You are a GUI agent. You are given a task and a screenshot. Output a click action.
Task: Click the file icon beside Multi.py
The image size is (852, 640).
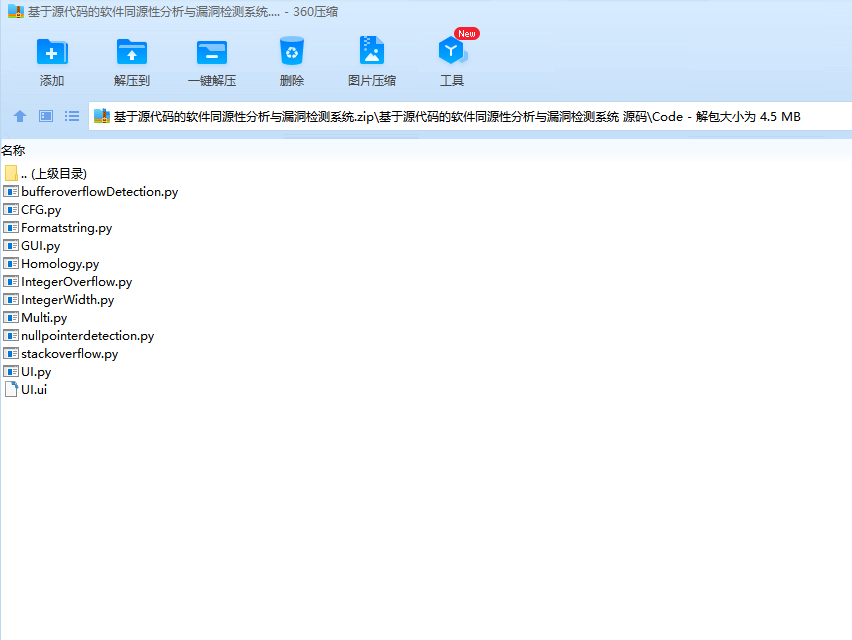point(11,317)
